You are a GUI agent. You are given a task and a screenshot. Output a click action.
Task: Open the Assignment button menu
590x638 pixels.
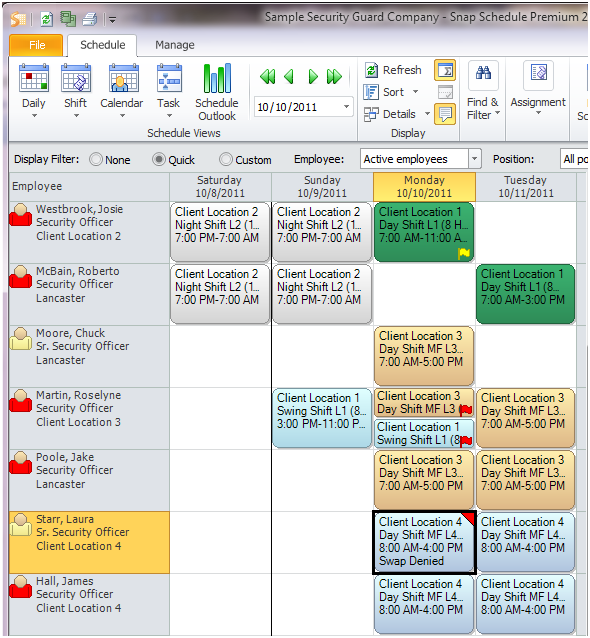(x=538, y=90)
